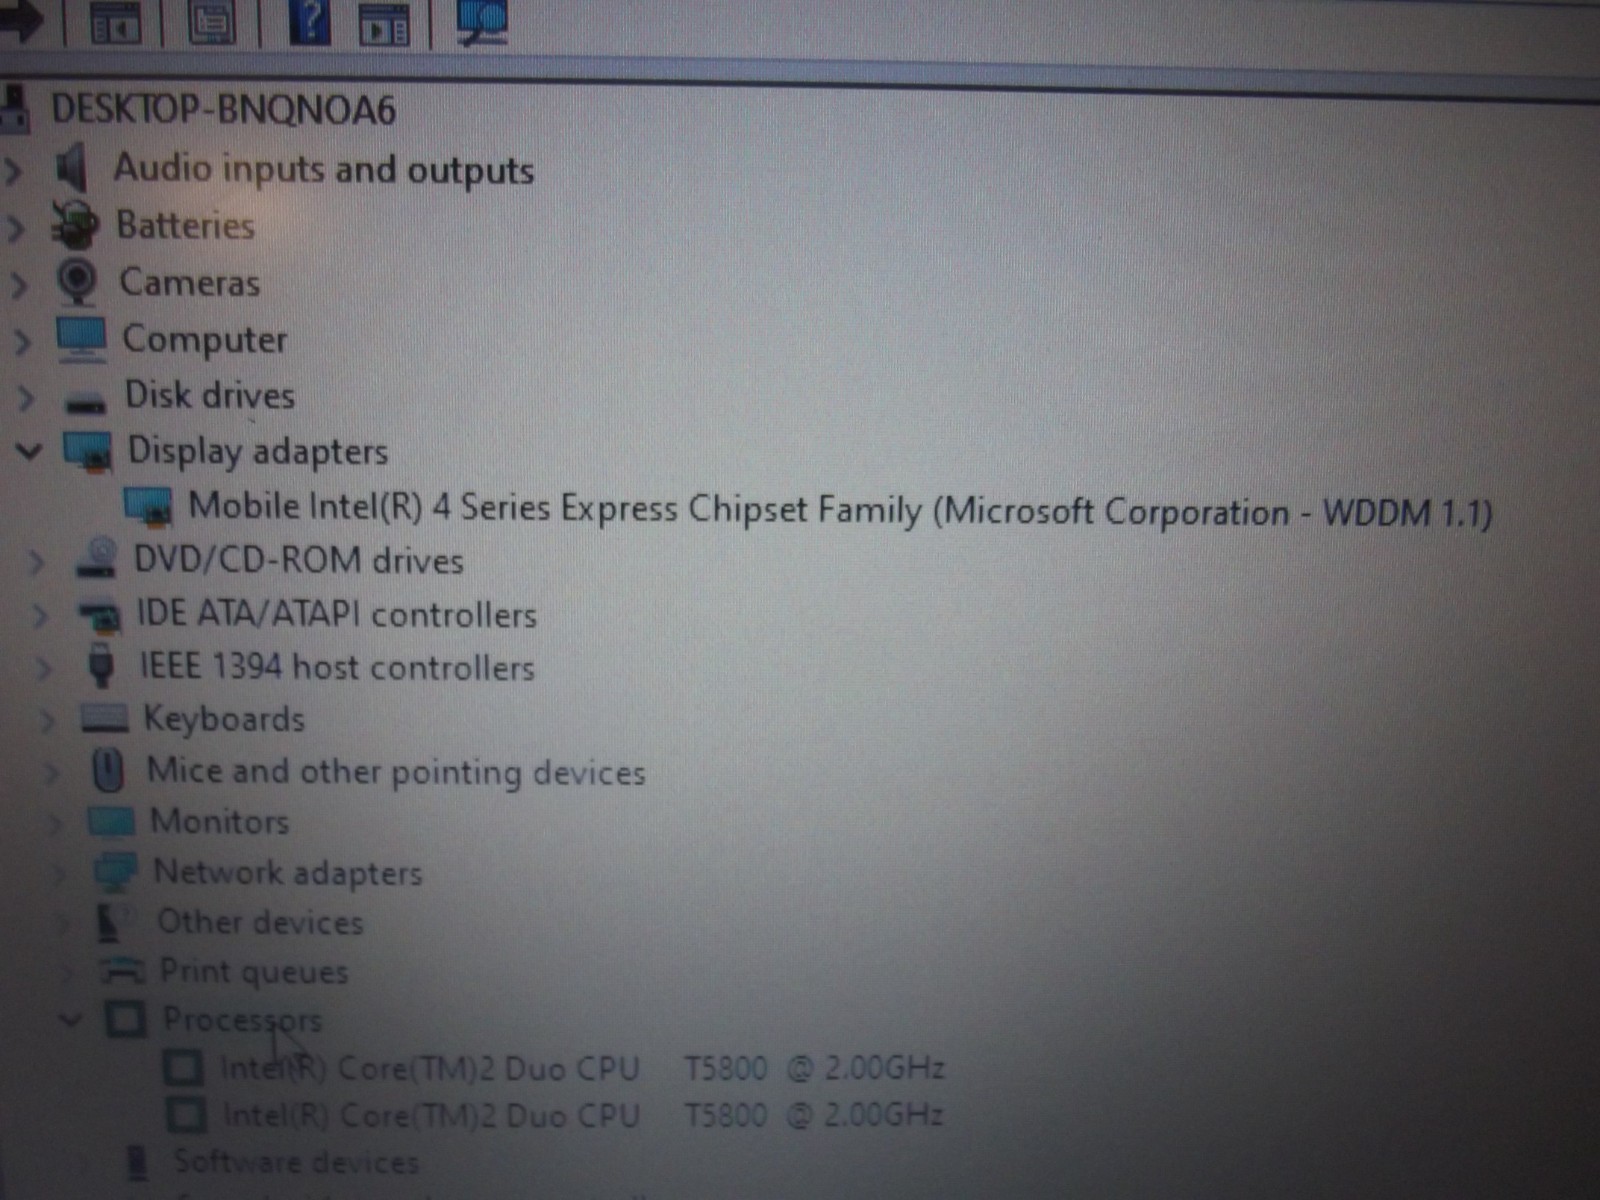Select the 'Cameras' label

pyautogui.click(x=190, y=282)
